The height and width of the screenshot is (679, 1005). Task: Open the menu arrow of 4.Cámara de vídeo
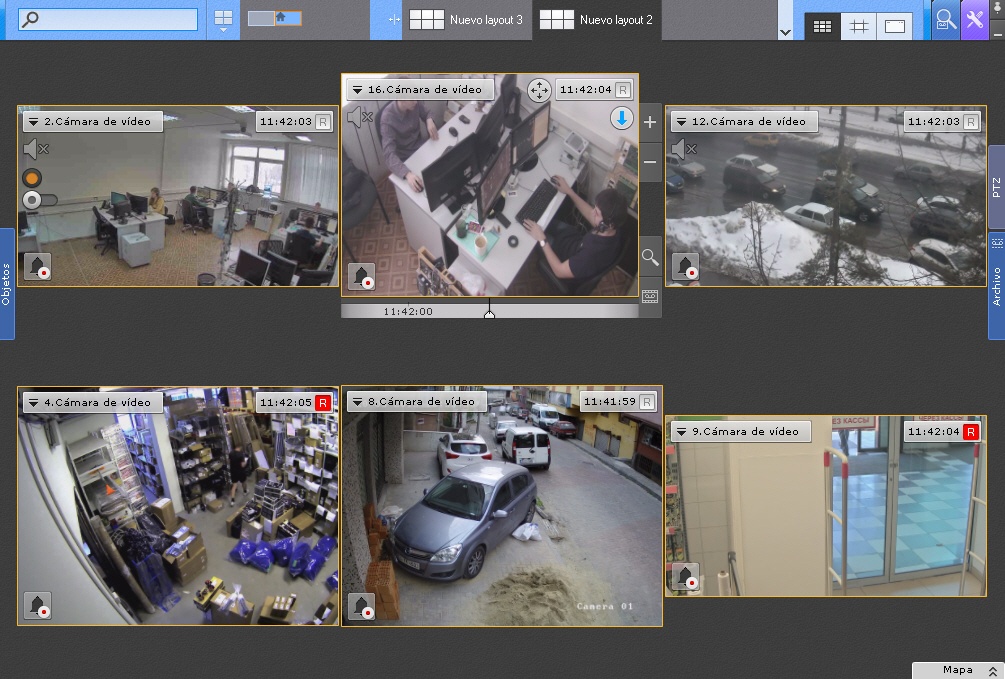[33, 403]
